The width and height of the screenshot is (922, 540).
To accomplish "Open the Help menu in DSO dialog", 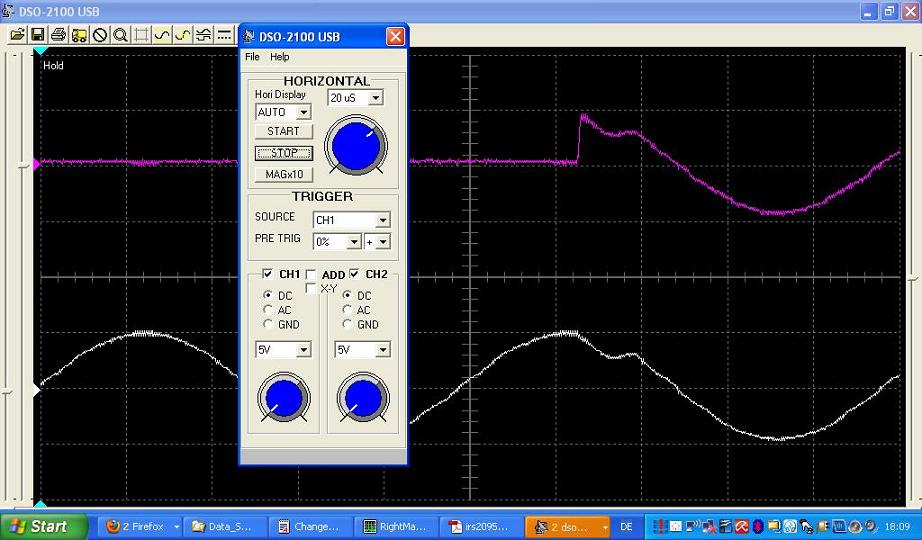I will pyautogui.click(x=279, y=56).
